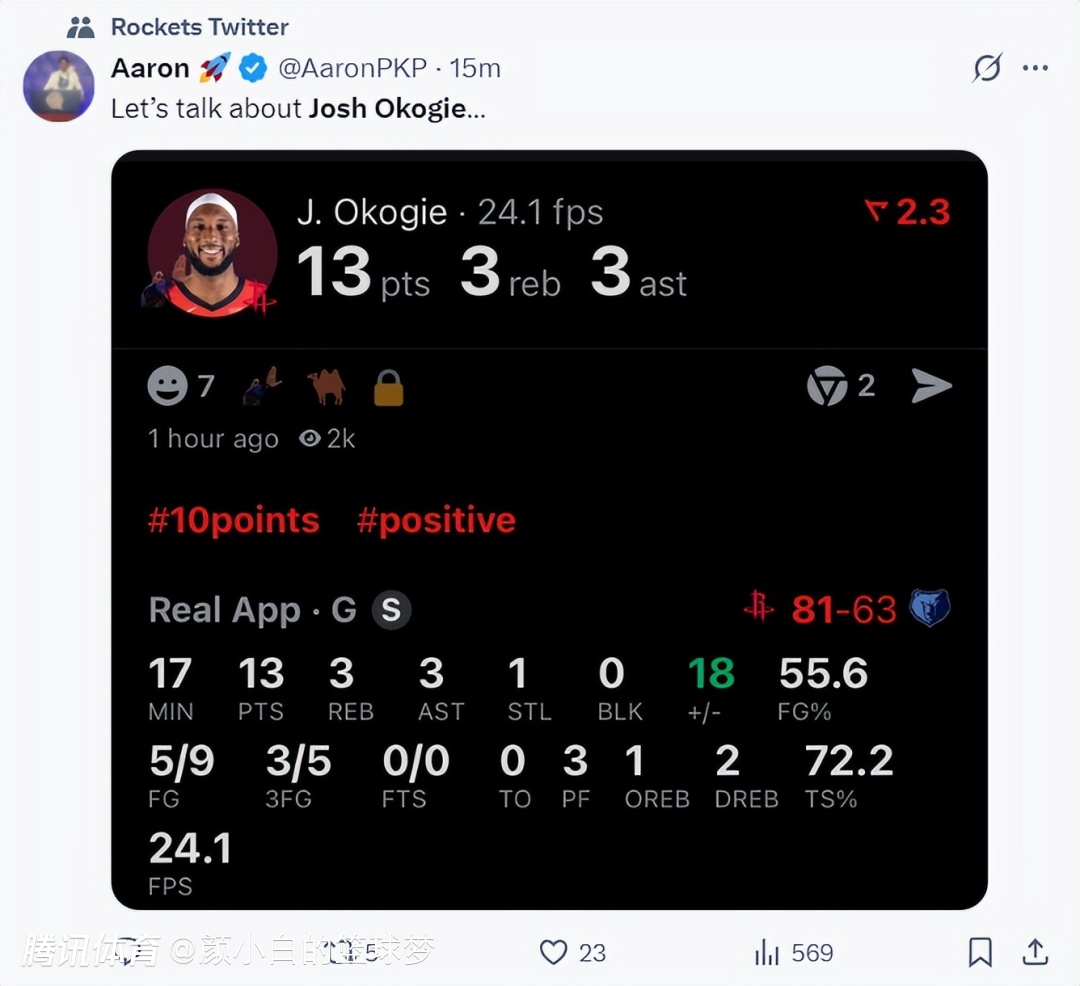Click the paper plane send icon

pyautogui.click(x=931, y=386)
